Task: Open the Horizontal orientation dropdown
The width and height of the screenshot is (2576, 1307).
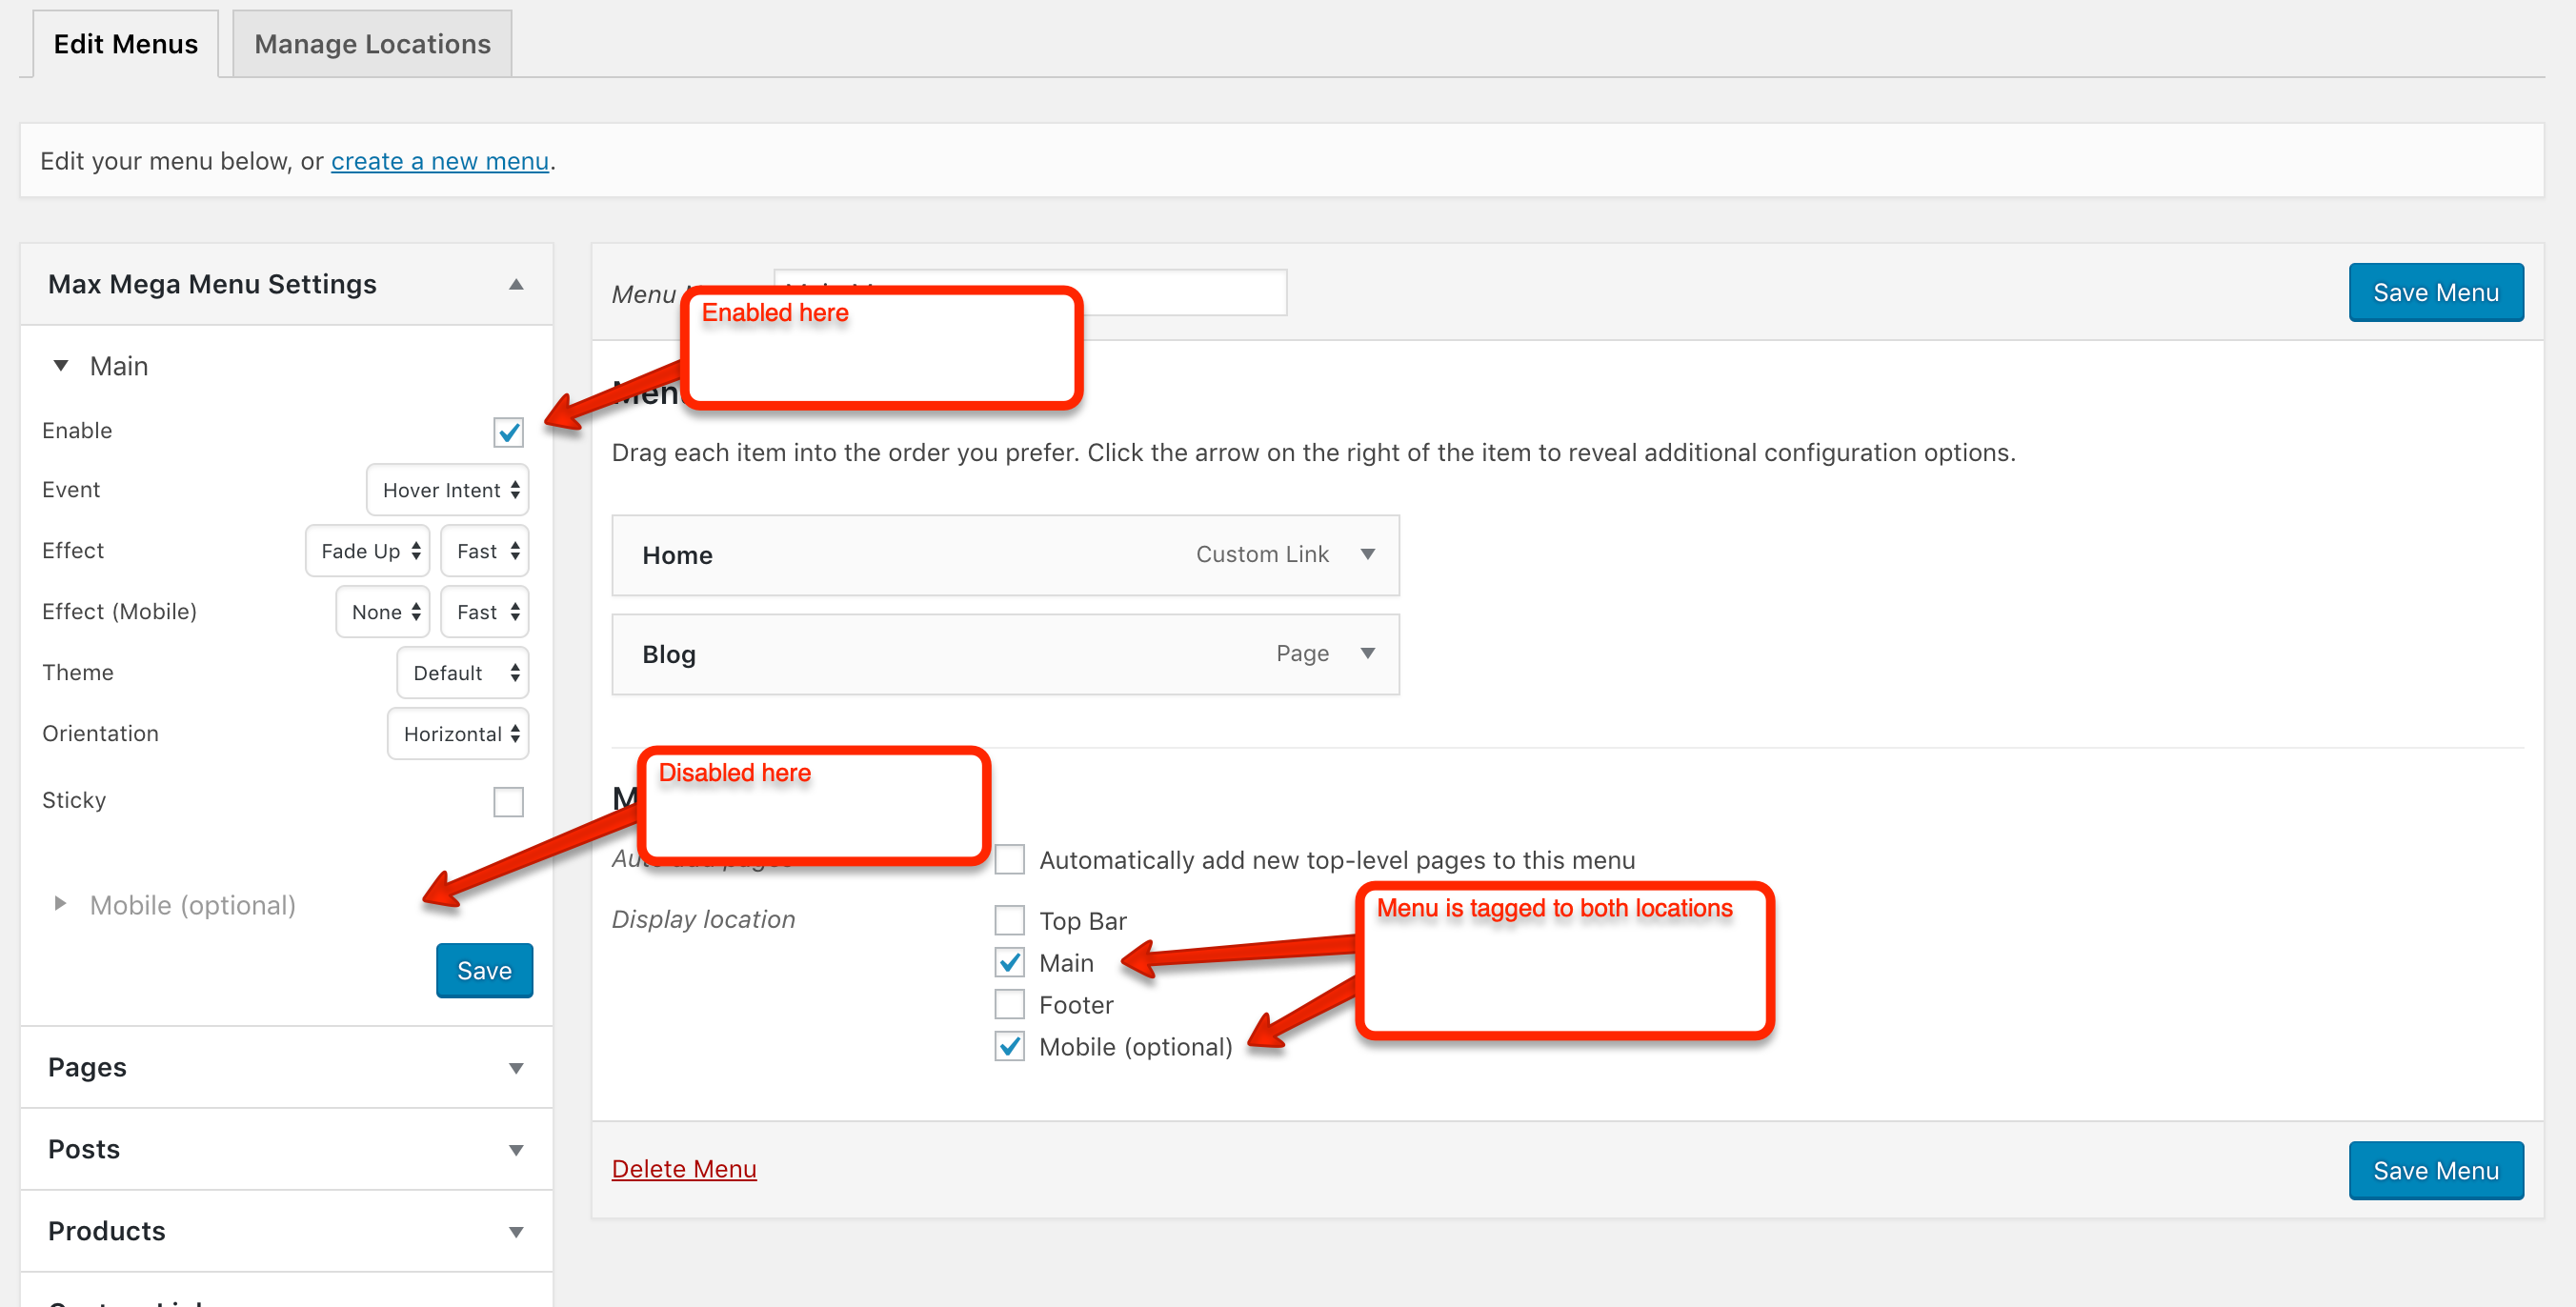Action: click(x=458, y=734)
